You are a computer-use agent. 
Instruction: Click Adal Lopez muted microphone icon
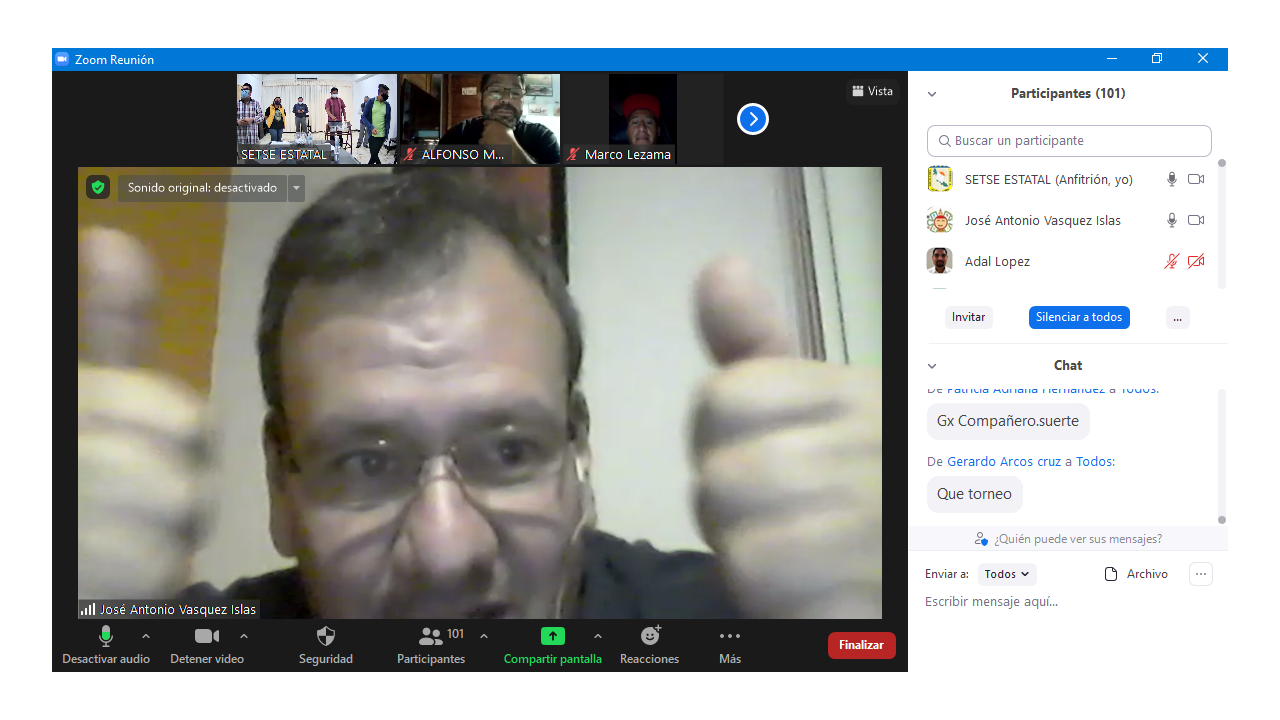[1172, 261]
